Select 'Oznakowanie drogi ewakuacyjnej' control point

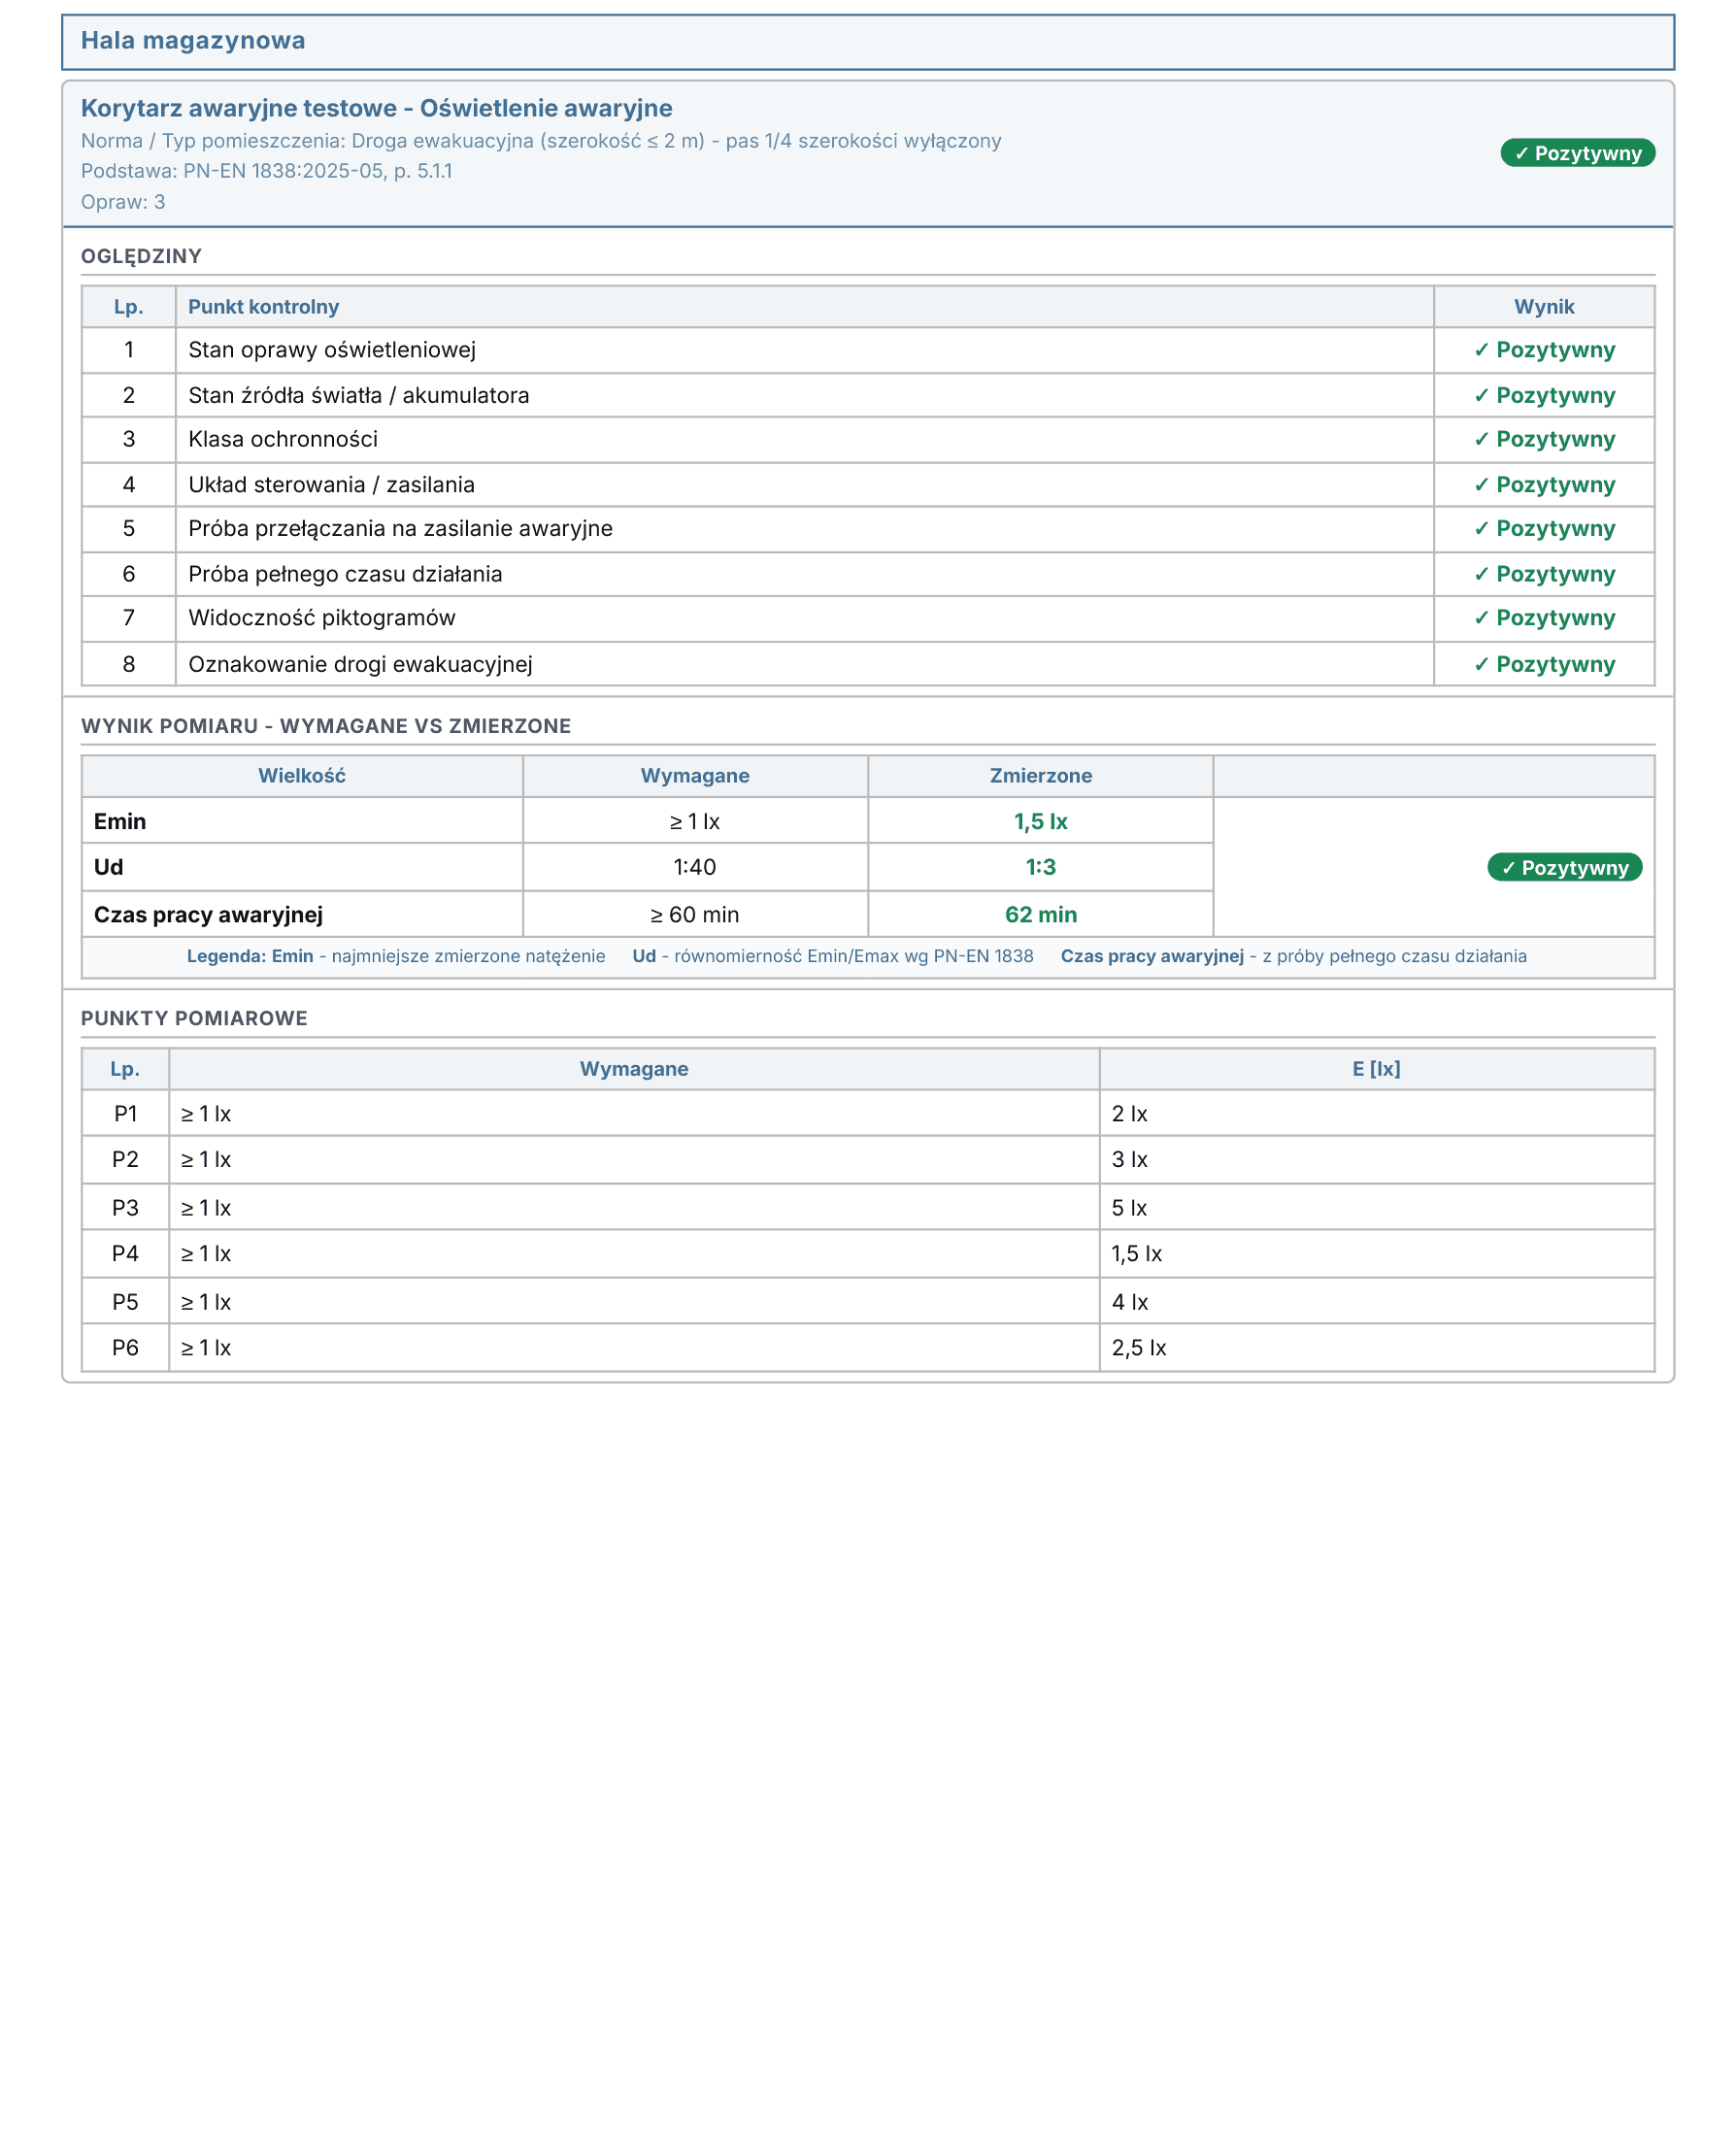360,664
